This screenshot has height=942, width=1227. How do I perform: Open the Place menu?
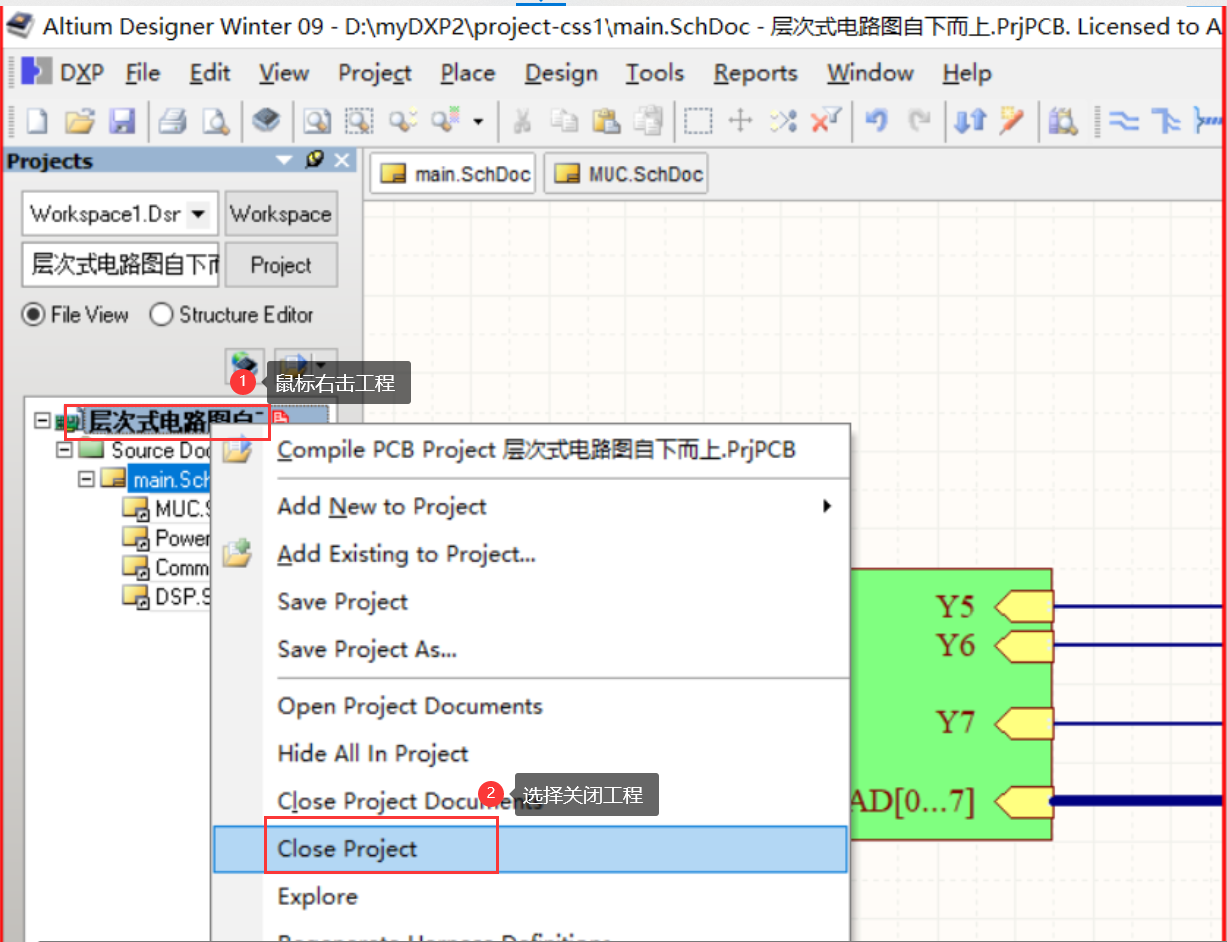coord(468,73)
